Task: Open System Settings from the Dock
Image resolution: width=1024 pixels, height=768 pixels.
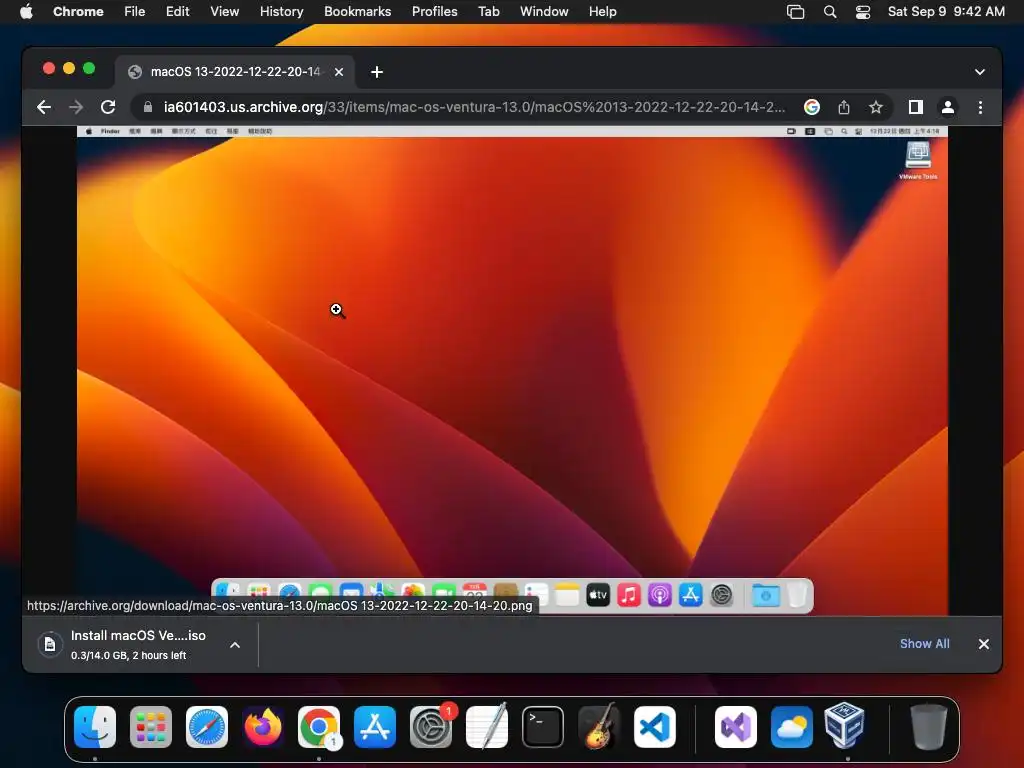Action: tap(431, 727)
